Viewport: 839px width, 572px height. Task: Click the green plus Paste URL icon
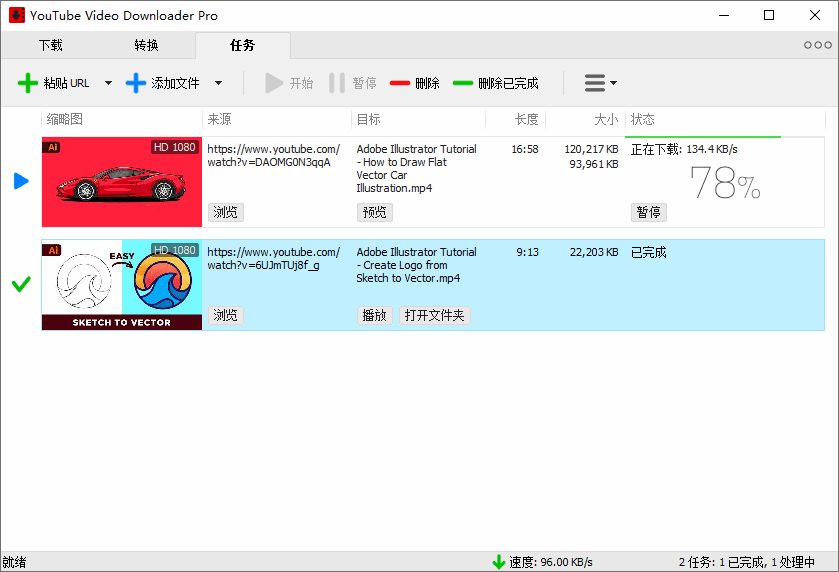click(28, 83)
